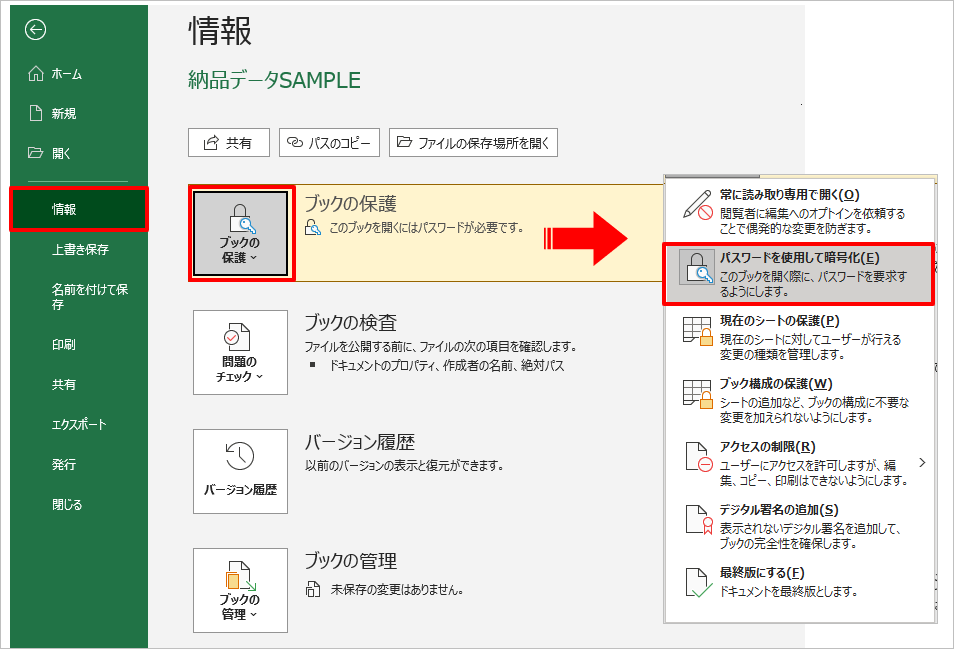Click lock-and-key icon of パスワードを使用して暗号化

[697, 267]
